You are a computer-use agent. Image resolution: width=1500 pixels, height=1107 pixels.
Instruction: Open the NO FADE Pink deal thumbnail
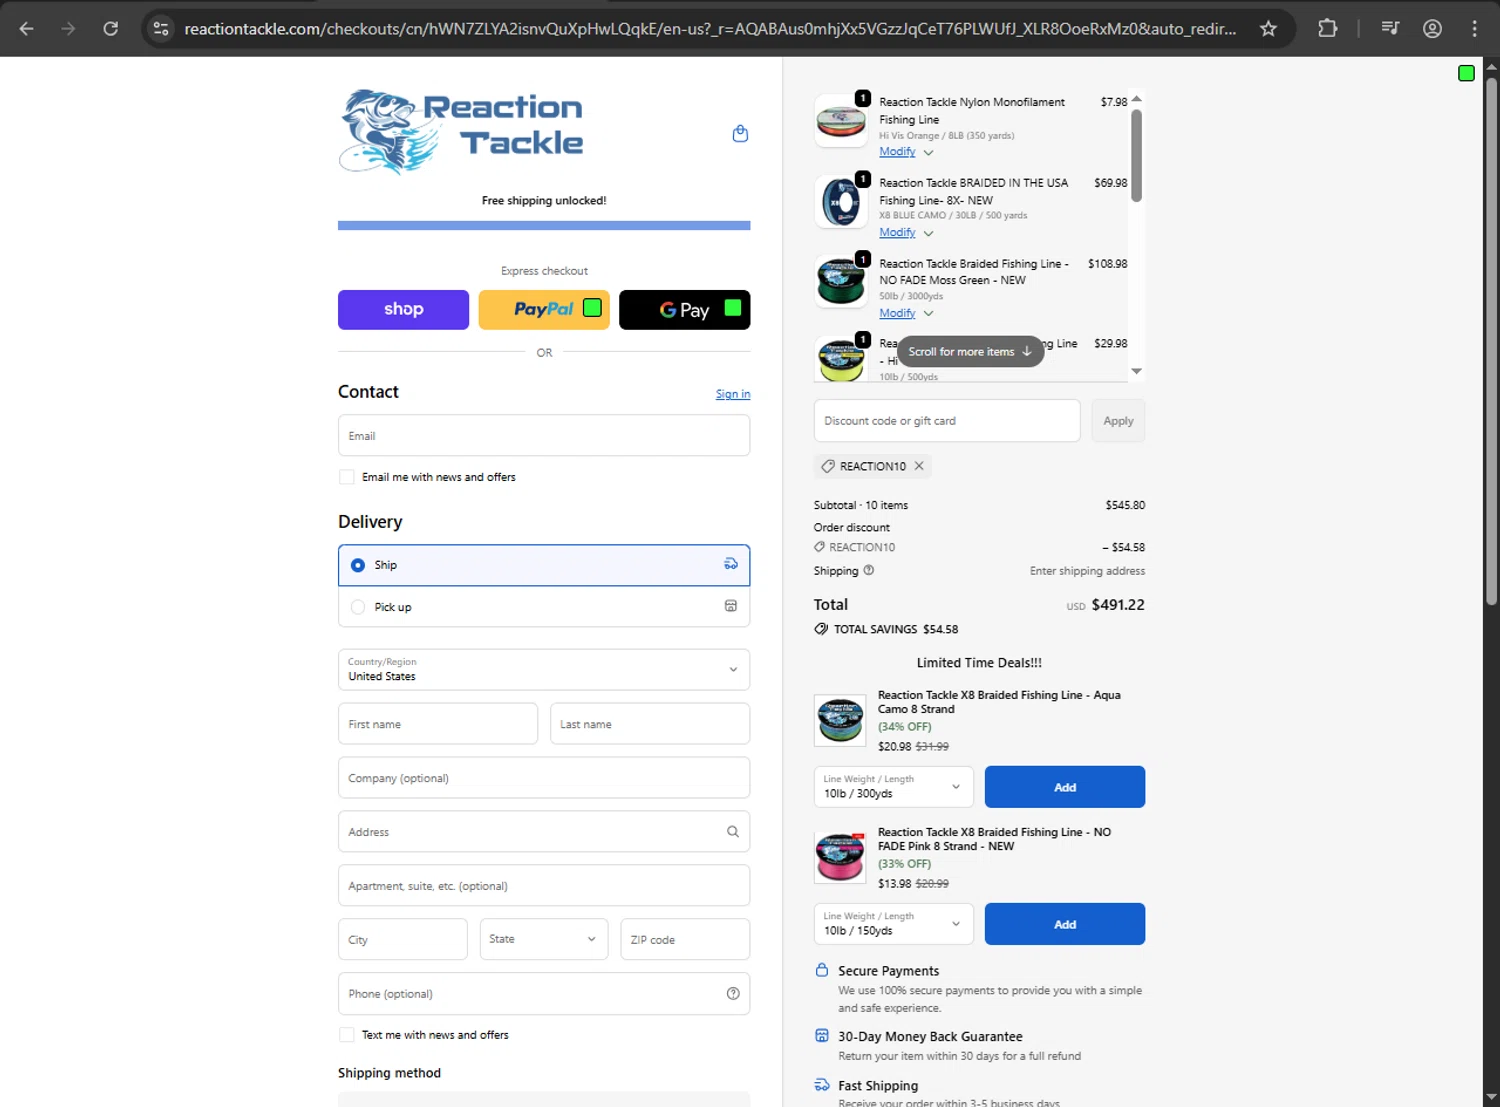coord(840,858)
